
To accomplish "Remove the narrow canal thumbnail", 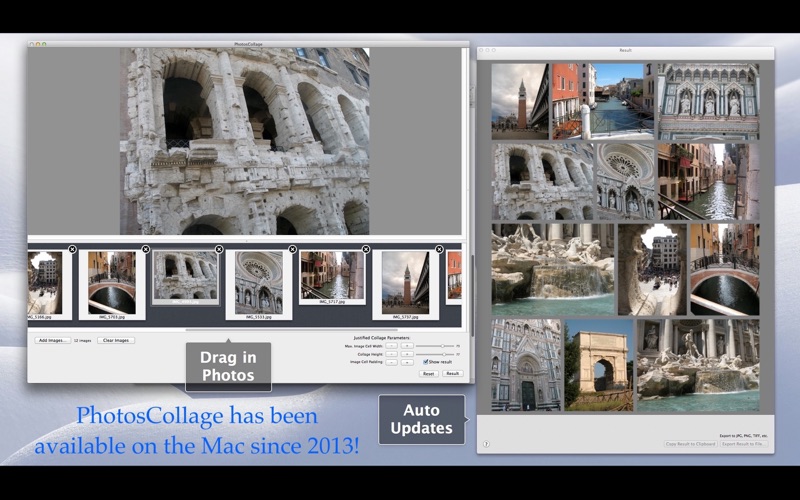I will (366, 249).
